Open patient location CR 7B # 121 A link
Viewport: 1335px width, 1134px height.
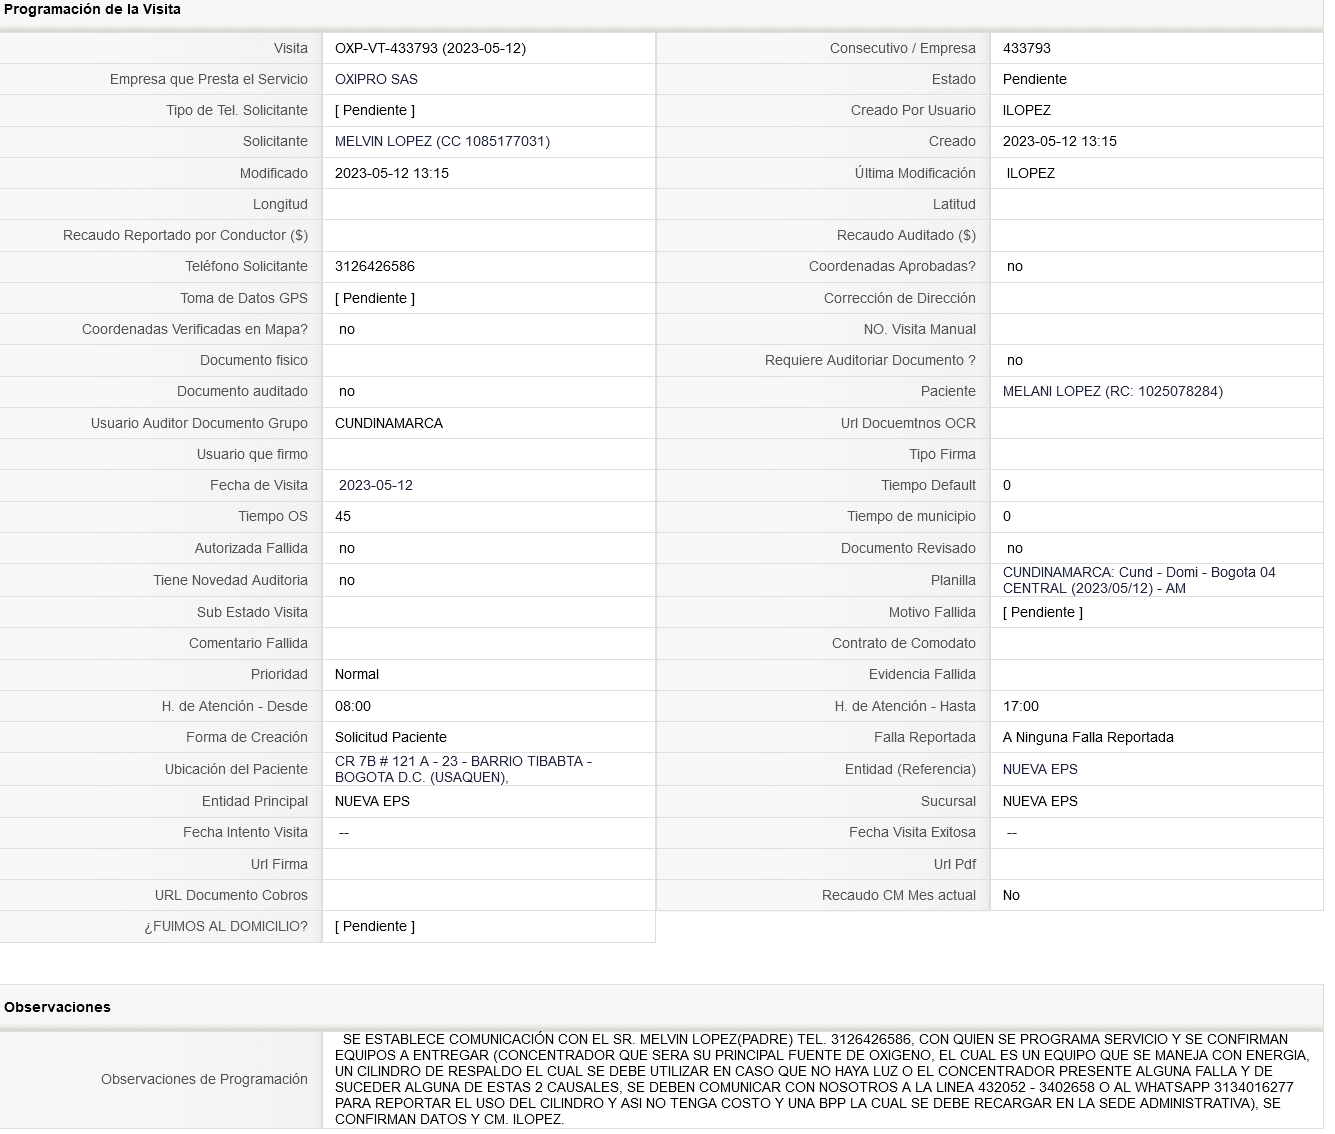[463, 769]
